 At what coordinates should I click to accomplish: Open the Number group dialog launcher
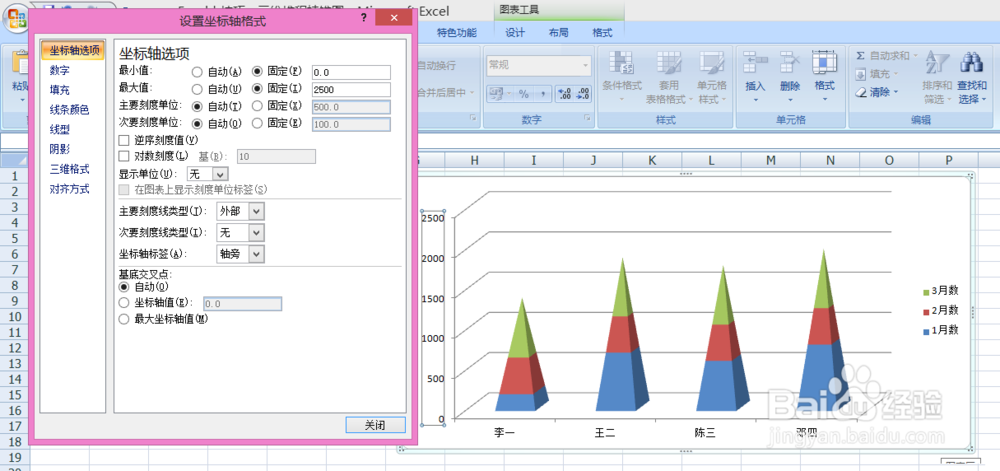[586, 119]
